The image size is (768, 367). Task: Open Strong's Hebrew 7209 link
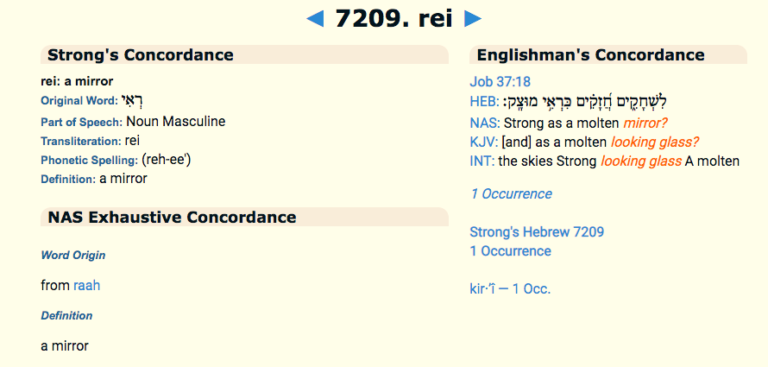tap(537, 232)
